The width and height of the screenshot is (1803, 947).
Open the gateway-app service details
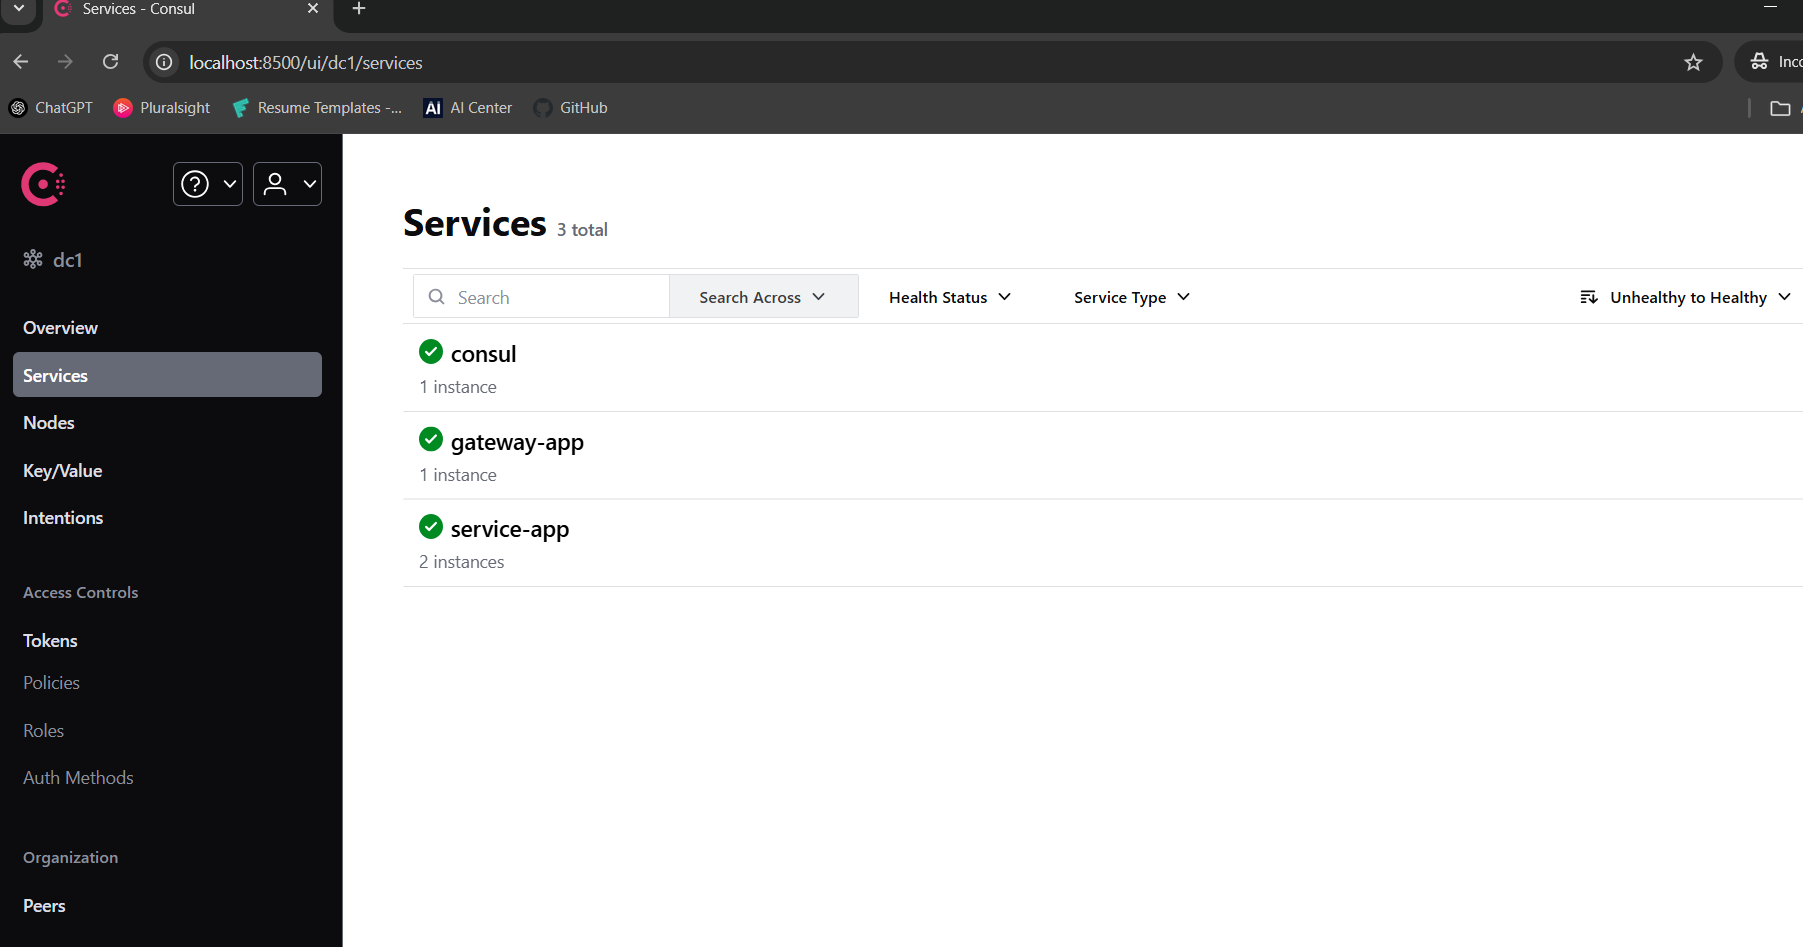click(x=516, y=441)
